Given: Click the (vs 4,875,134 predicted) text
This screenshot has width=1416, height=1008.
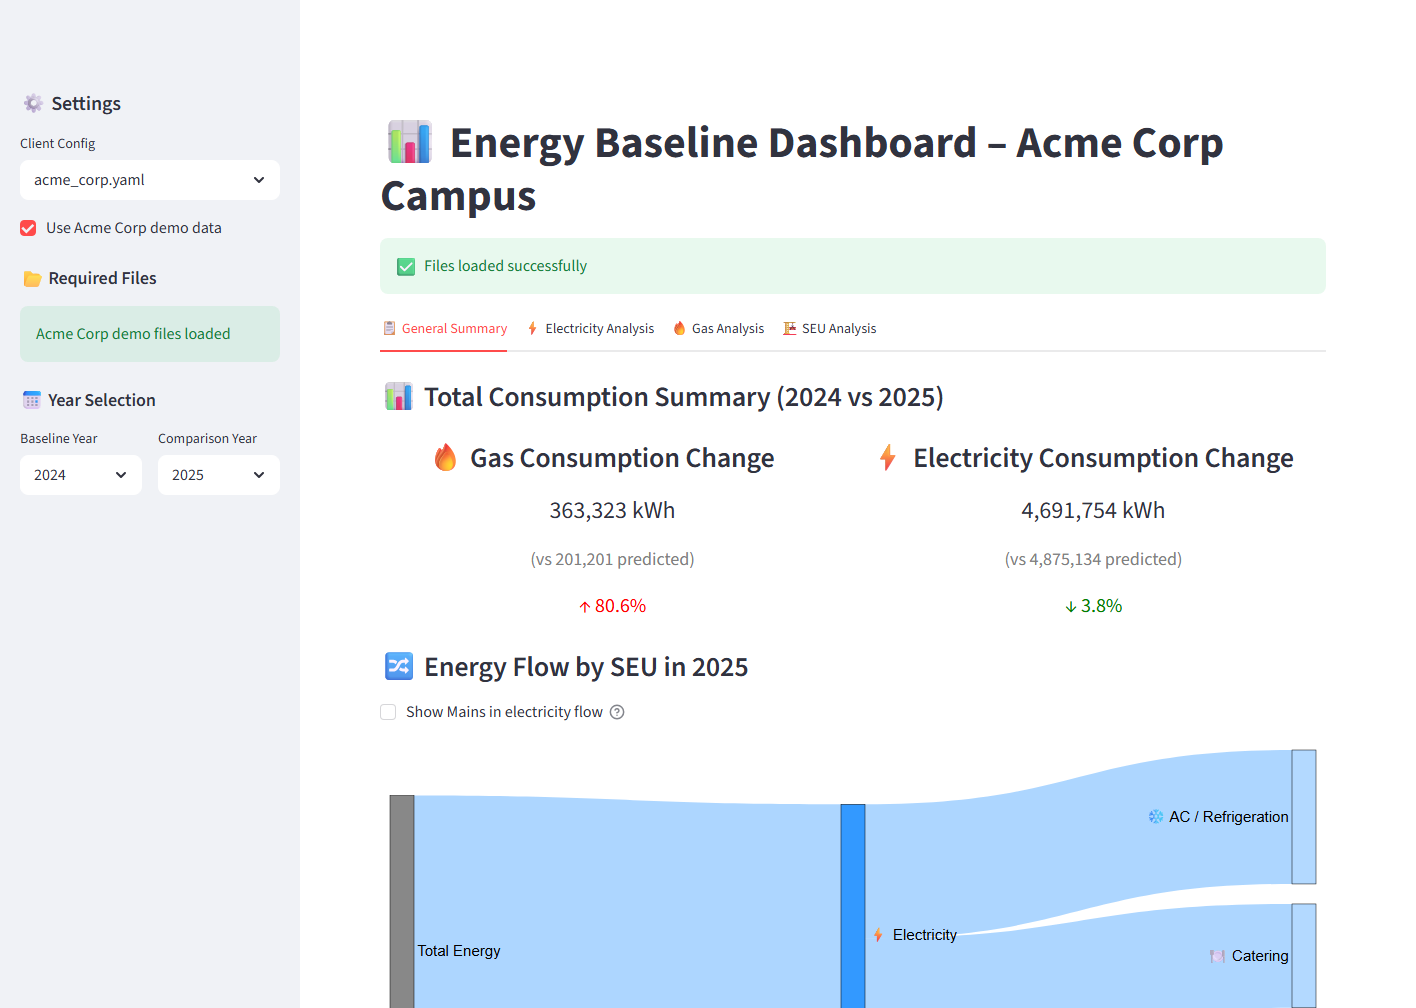Looking at the screenshot, I should pyautogui.click(x=1093, y=559).
